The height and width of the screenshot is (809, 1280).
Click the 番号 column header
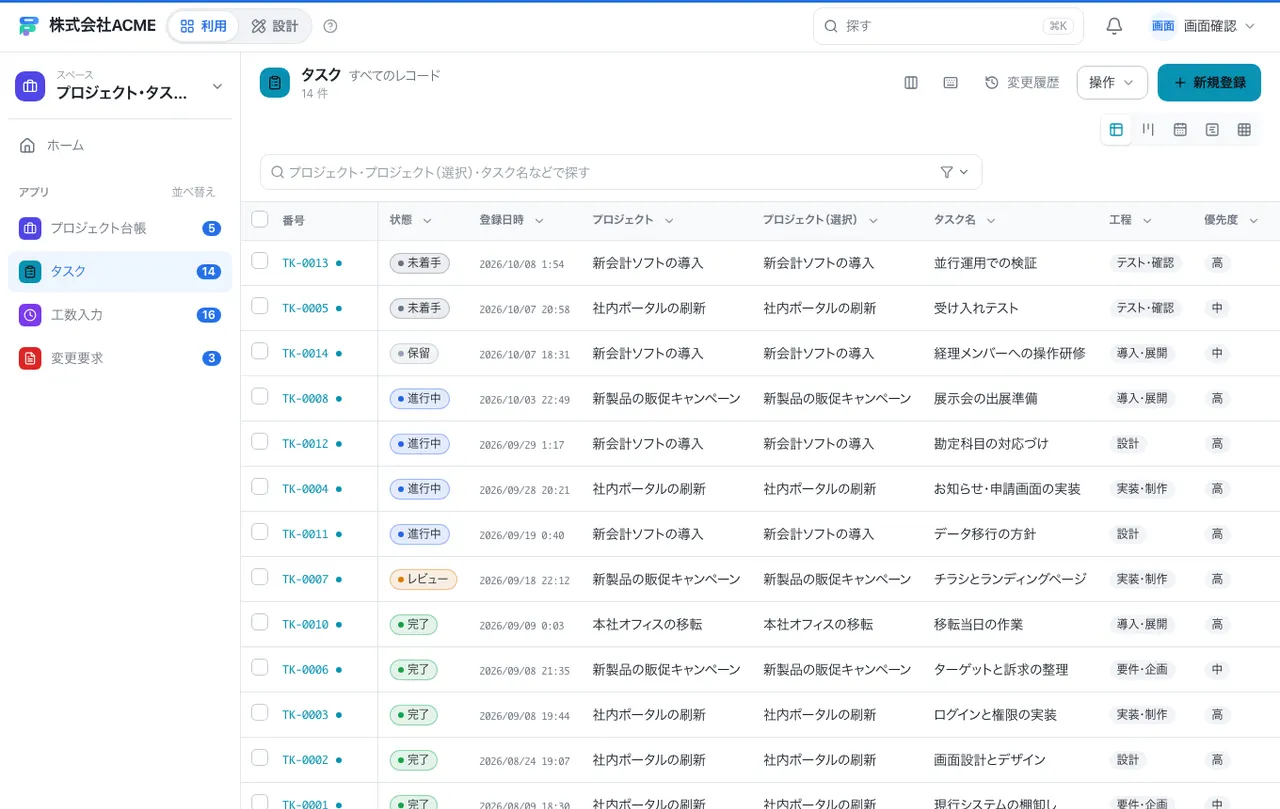(293, 220)
